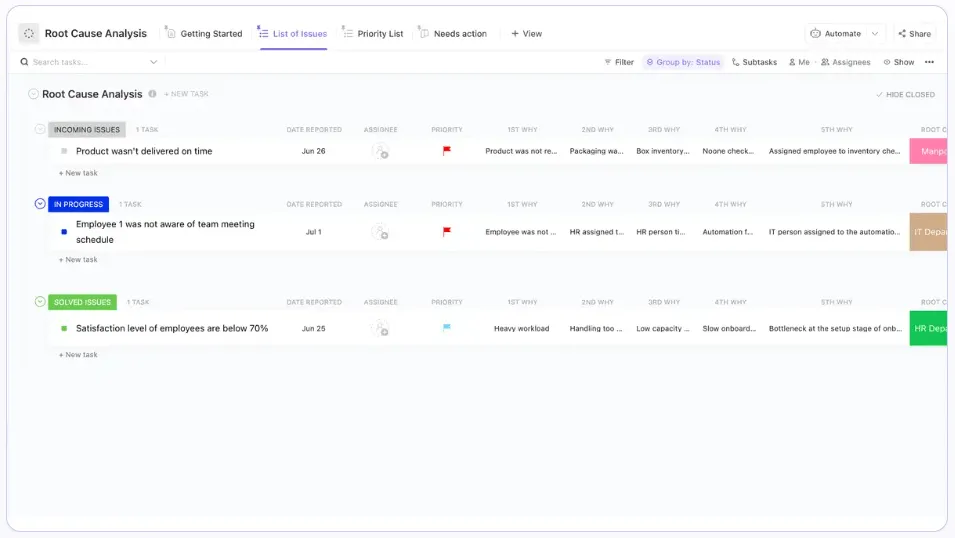This screenshot has height=538, width=955.
Task: Click the 'Automation f...' 4th why cell
Action: [727, 232]
